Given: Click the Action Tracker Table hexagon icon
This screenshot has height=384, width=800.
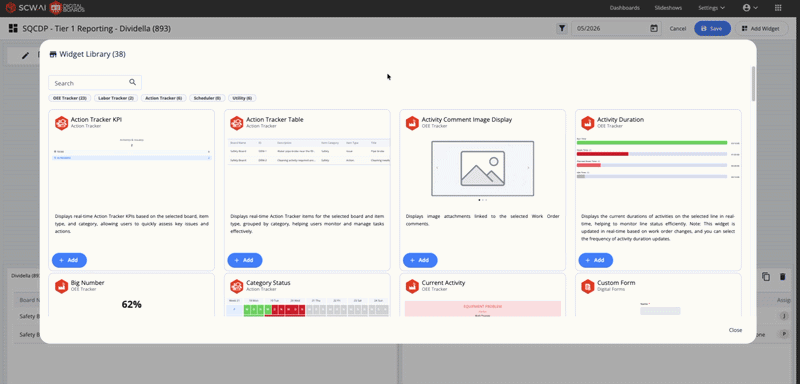Looking at the screenshot, I should pos(237,123).
